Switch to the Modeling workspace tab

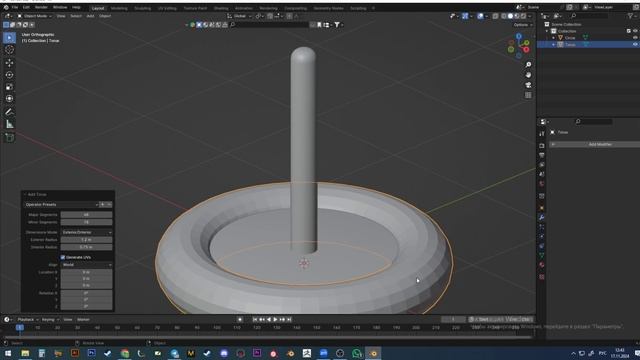[119, 8]
